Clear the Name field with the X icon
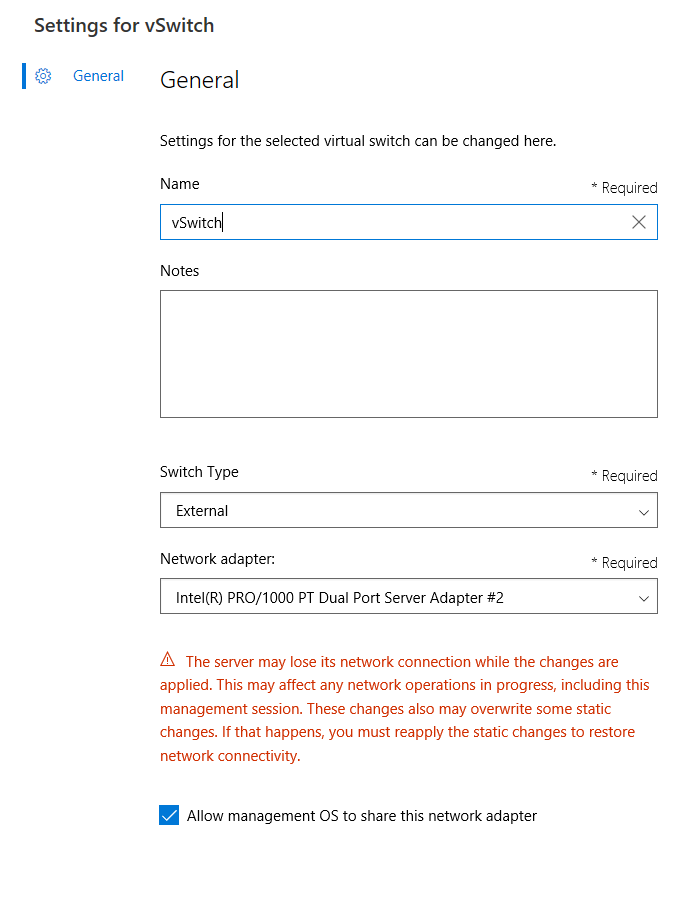The image size is (685, 900). click(x=638, y=222)
